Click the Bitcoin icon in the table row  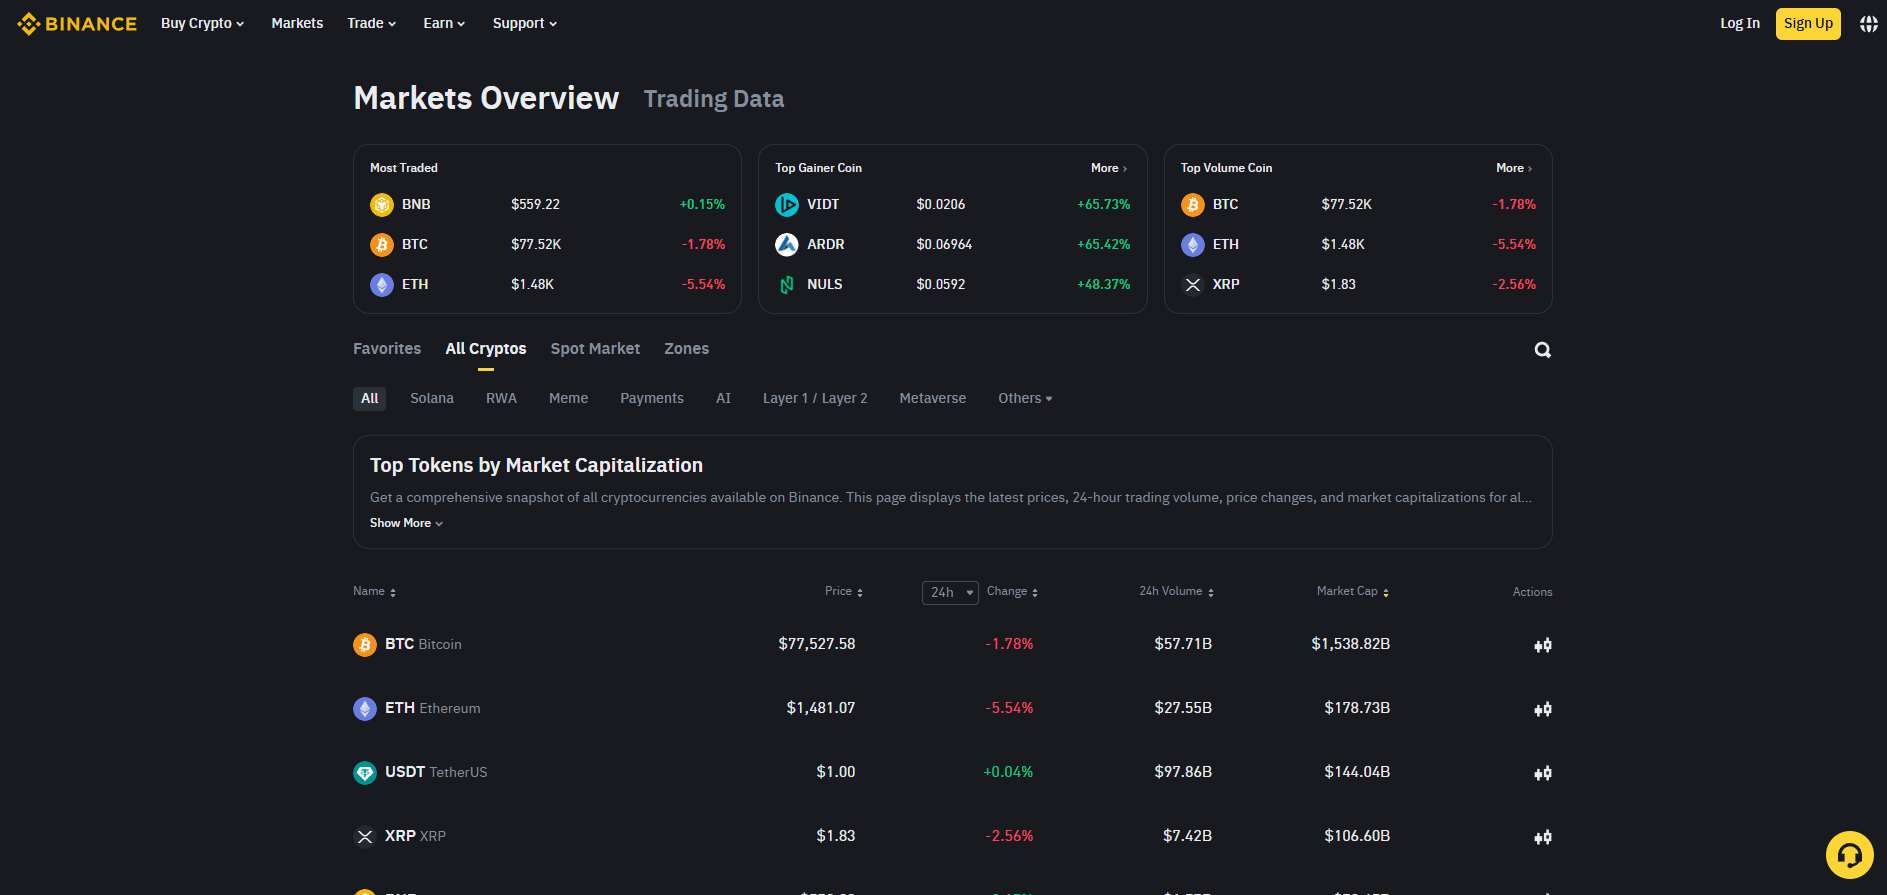[365, 645]
